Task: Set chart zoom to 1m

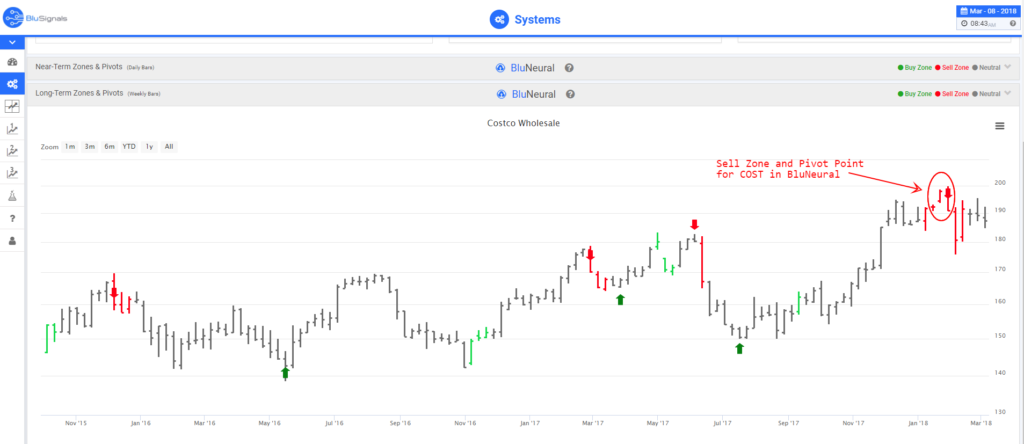Action: [x=70, y=147]
